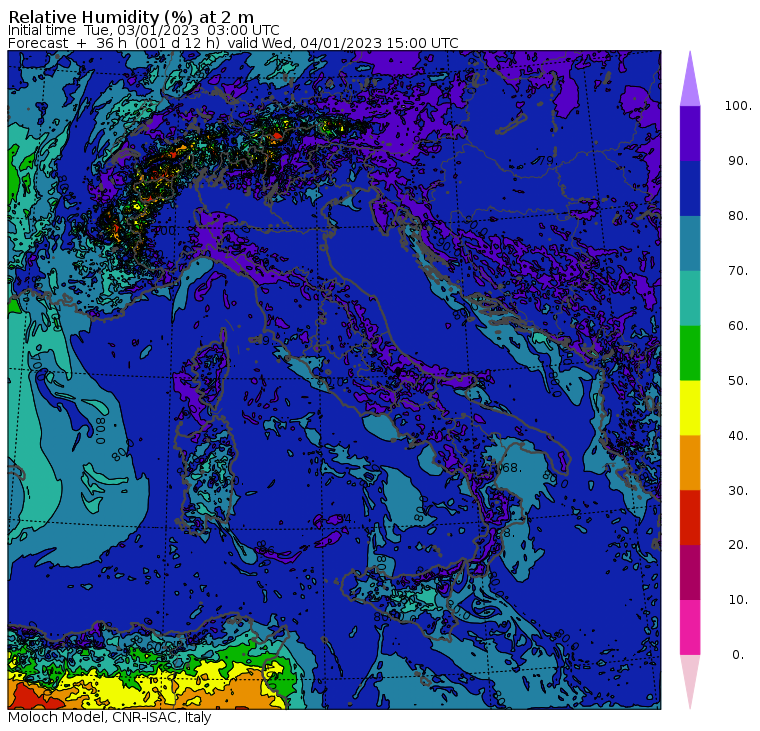This screenshot has height=731, width=760.
Task: Click 'Moloch Model, CNR-ISAC, Italy' credit text
Action: 110,717
